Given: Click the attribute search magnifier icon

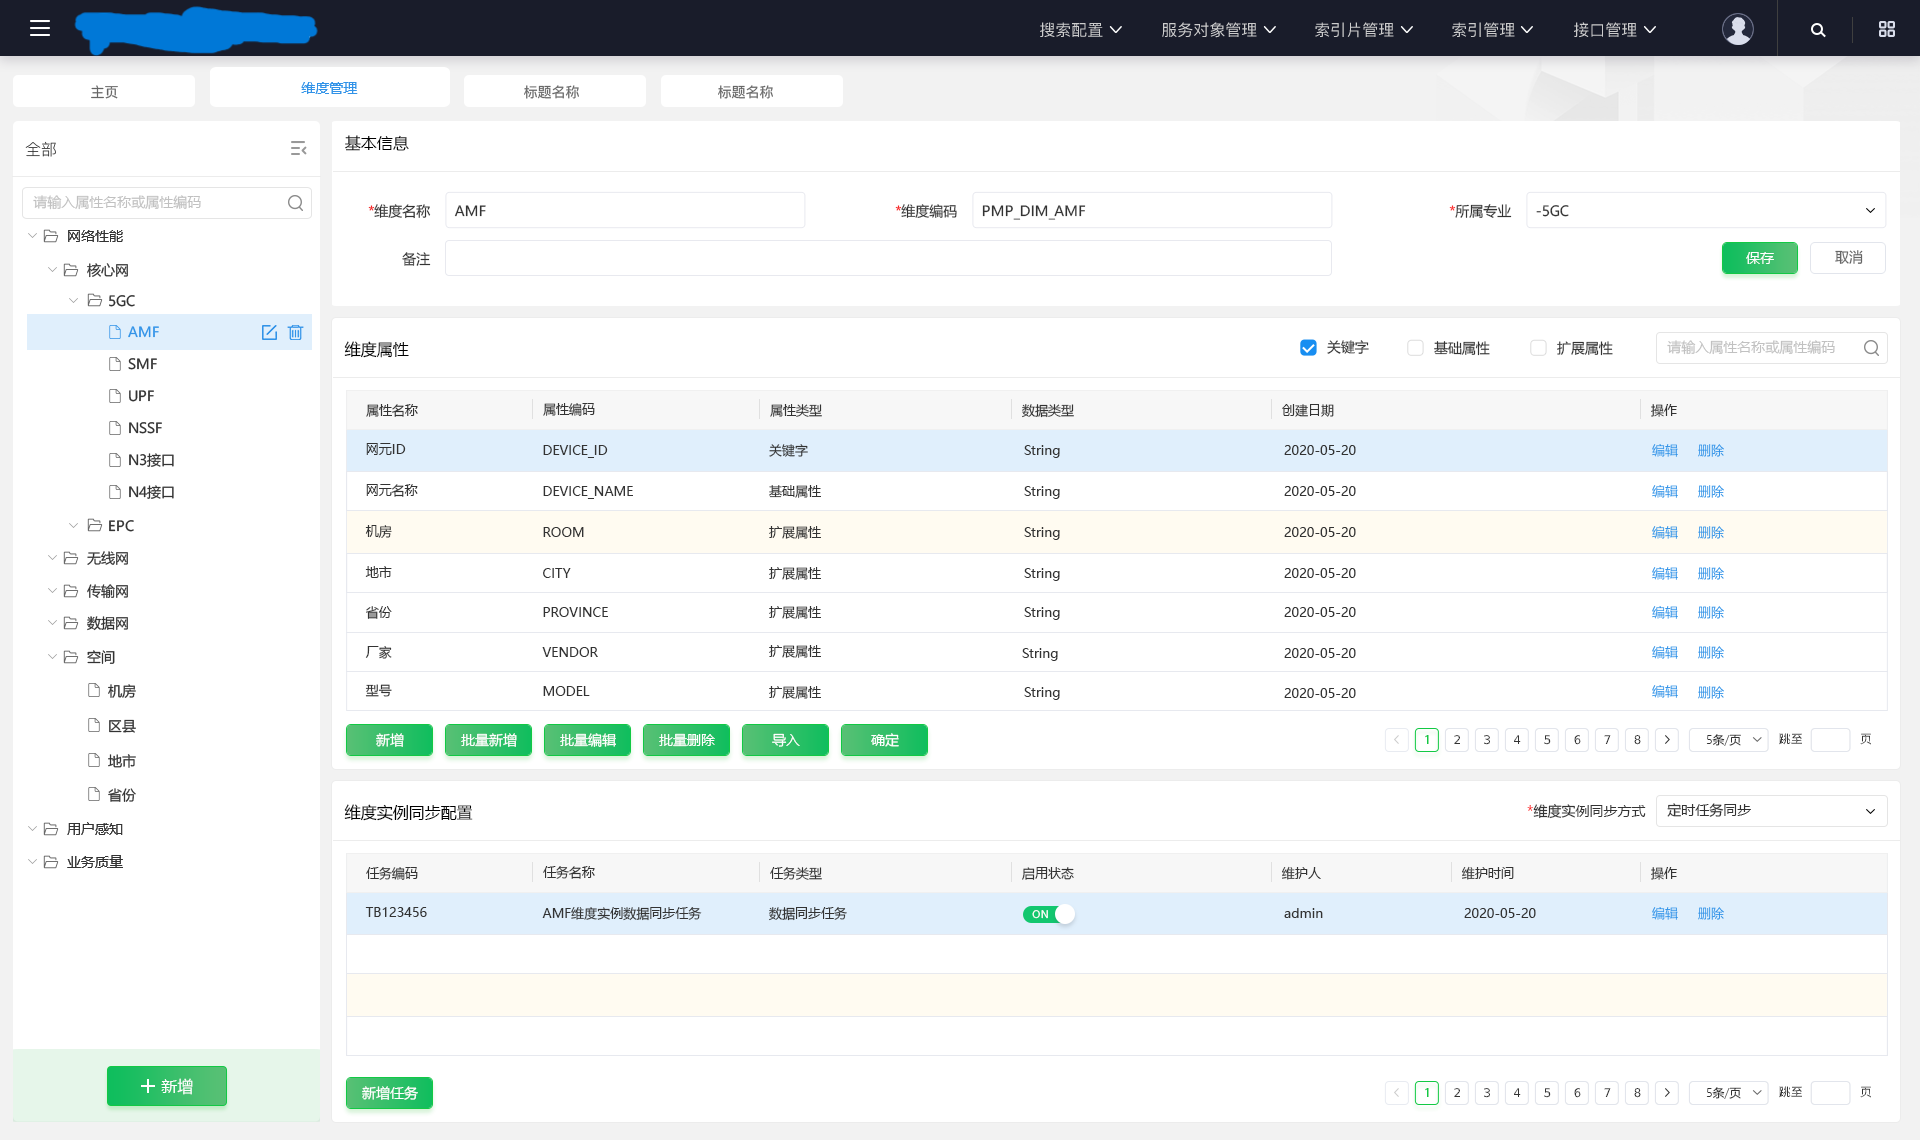Looking at the screenshot, I should (x=1871, y=348).
